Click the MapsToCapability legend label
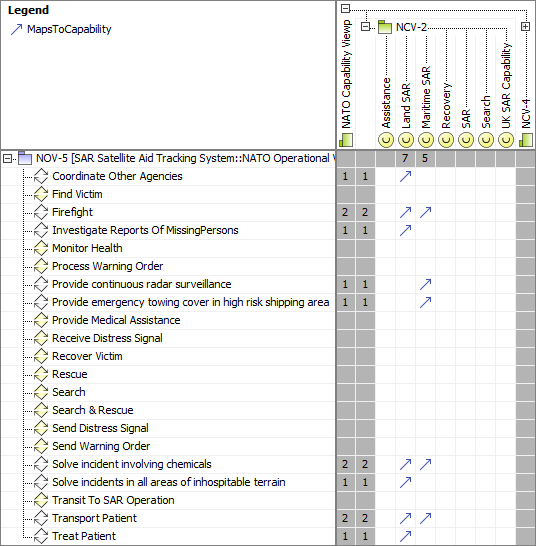The height and width of the screenshot is (546, 536). (x=69, y=30)
